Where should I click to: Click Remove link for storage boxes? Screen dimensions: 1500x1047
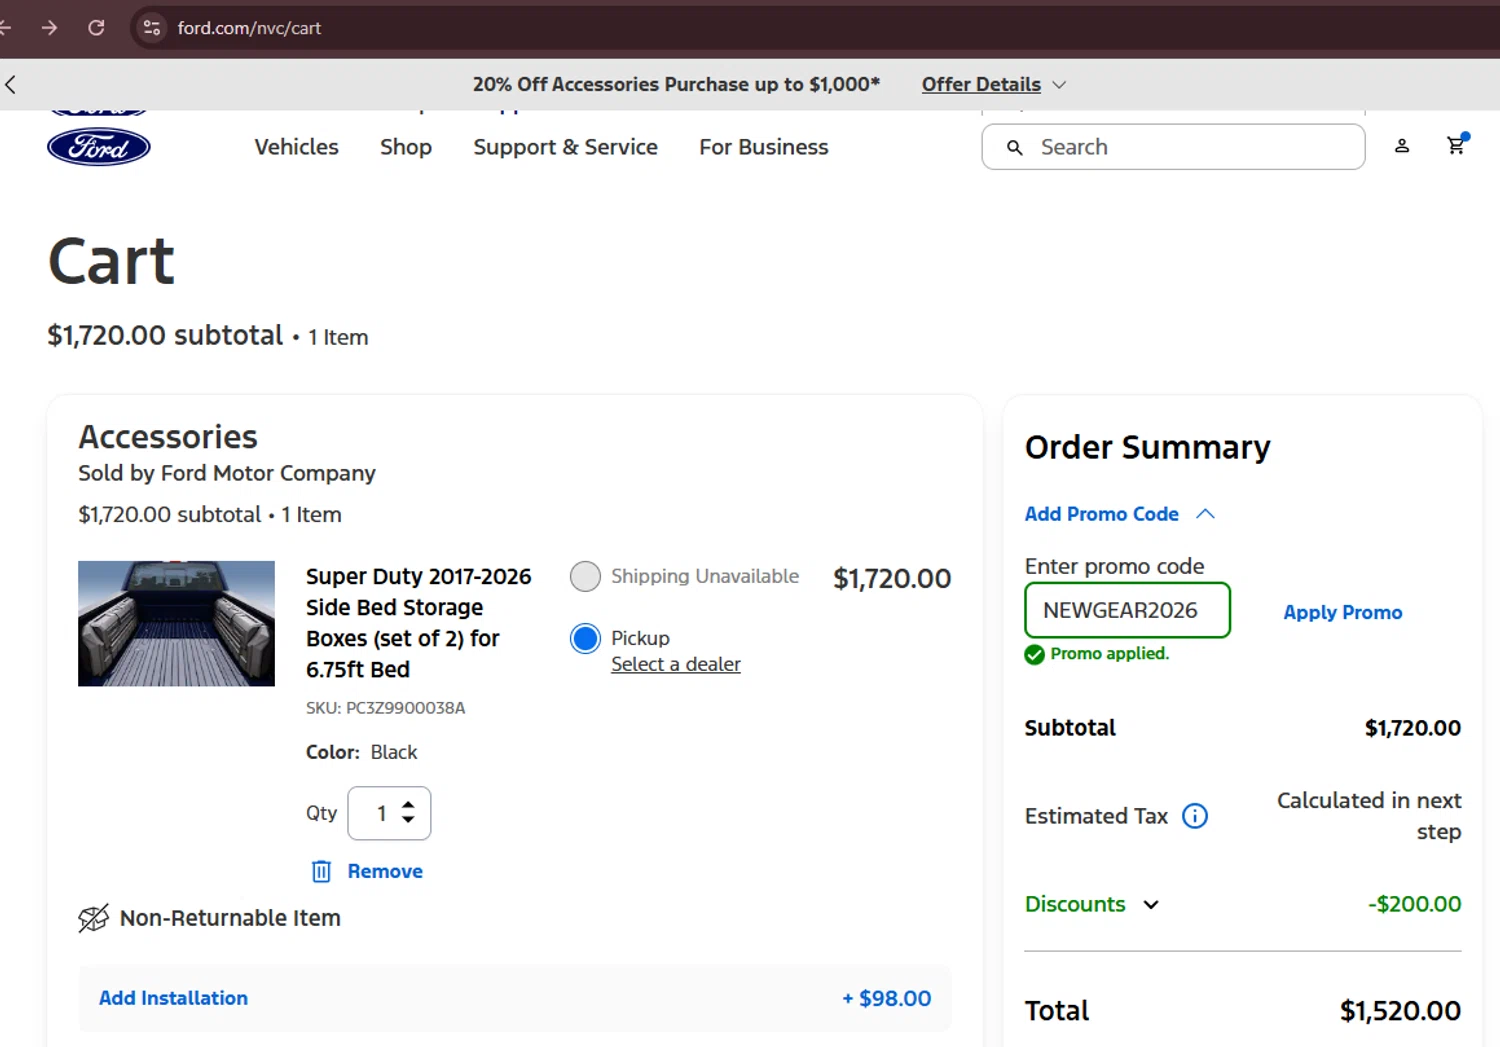[x=385, y=871]
